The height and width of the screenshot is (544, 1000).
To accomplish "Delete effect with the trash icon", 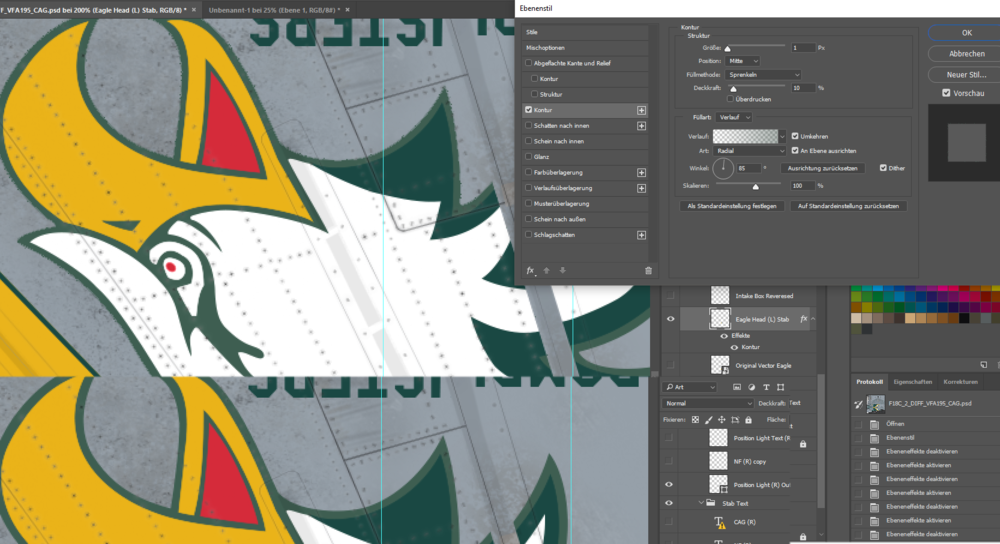I will (x=648, y=270).
